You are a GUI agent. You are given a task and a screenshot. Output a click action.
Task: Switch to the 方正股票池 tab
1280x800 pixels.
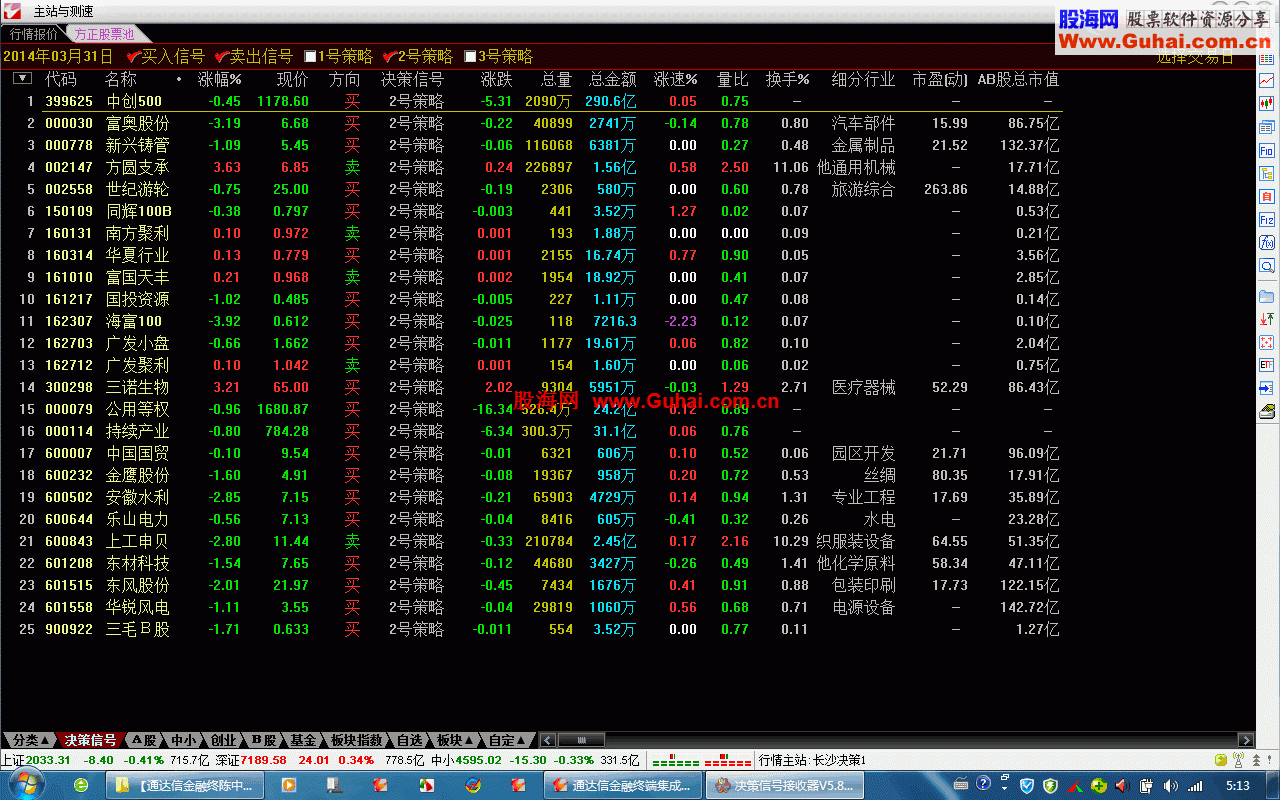coord(104,34)
